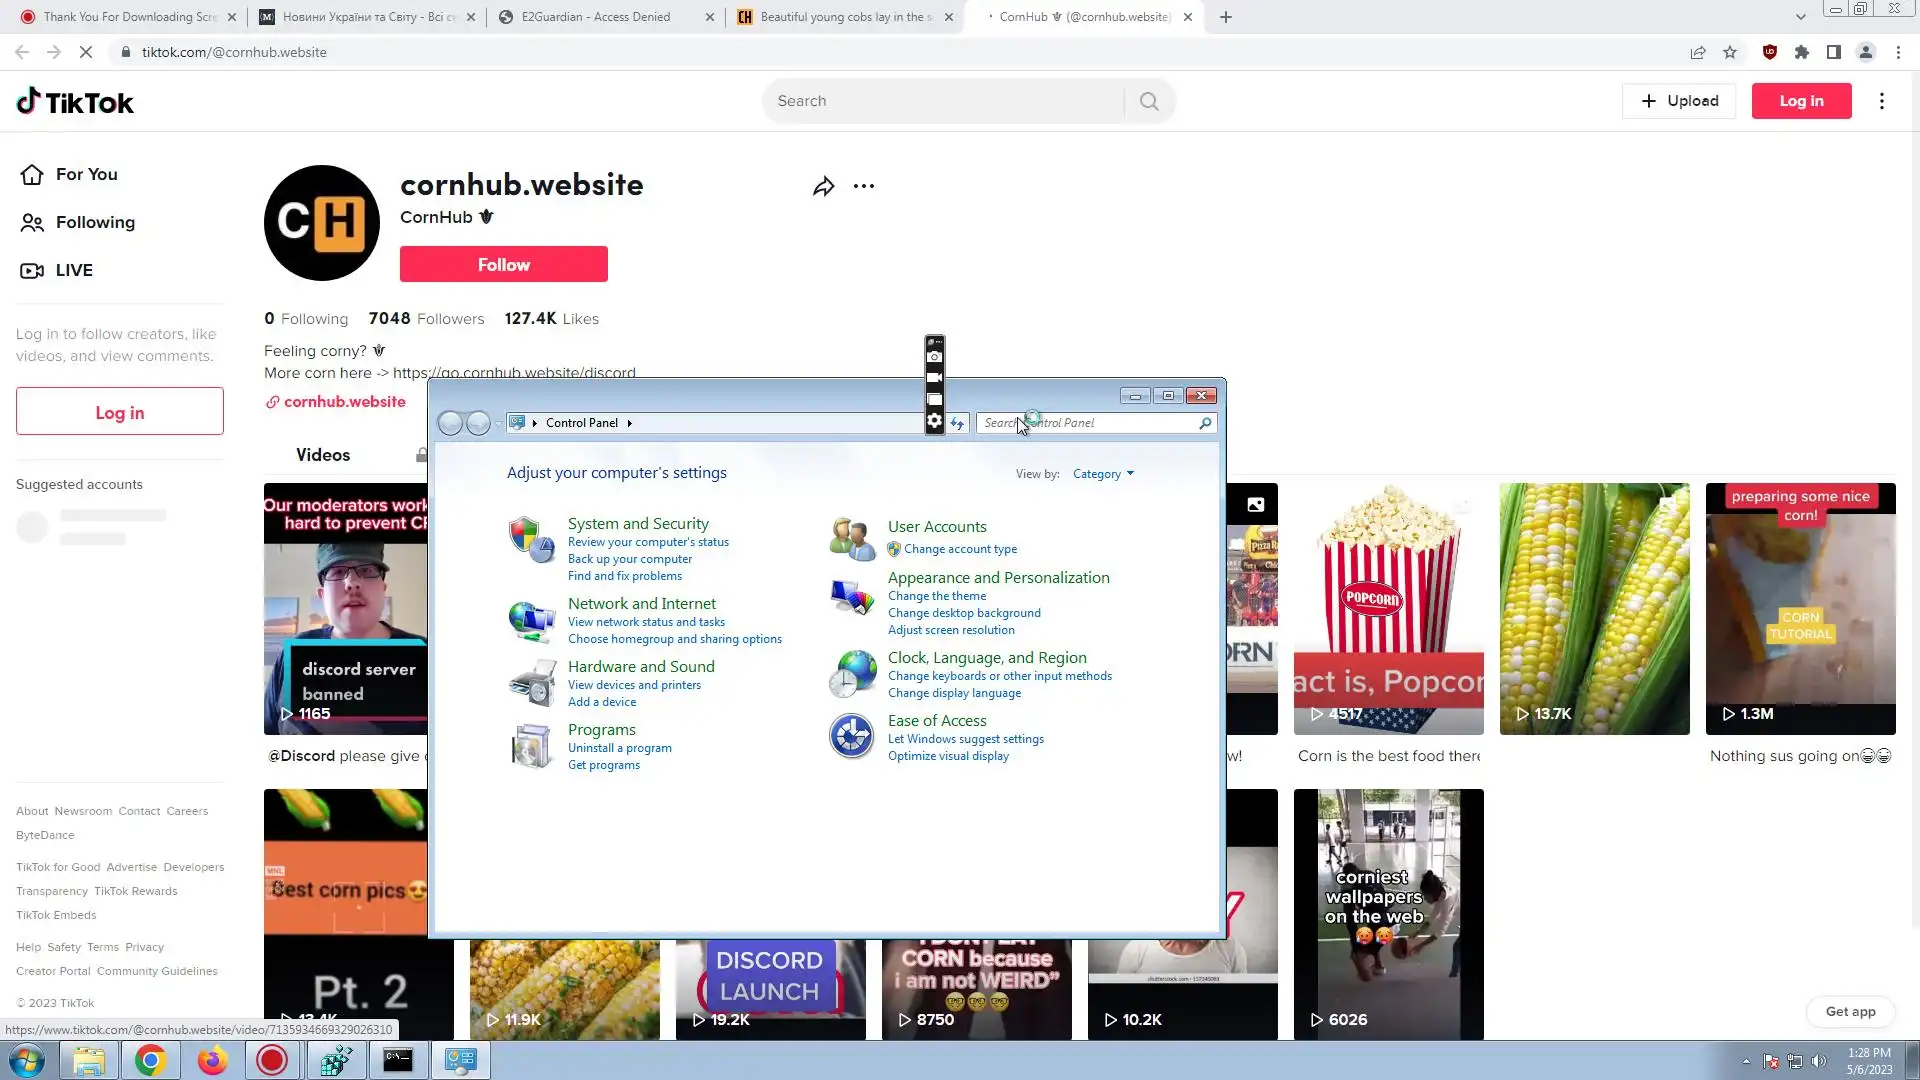Click the TikTok share profile arrow icon

tap(823, 187)
